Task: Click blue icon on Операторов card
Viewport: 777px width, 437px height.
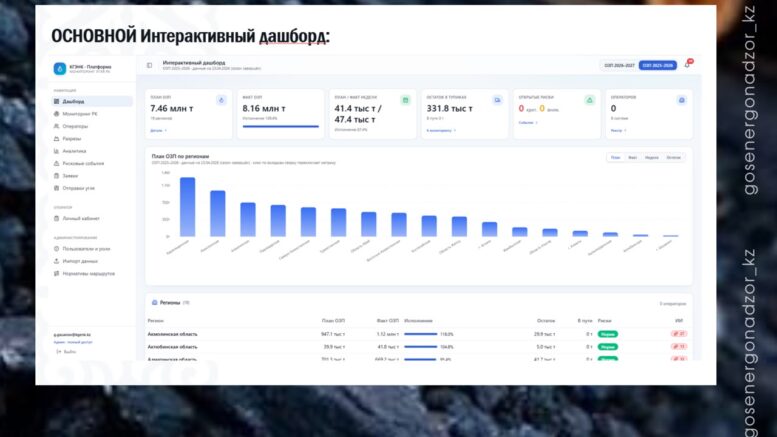Action: tap(682, 100)
